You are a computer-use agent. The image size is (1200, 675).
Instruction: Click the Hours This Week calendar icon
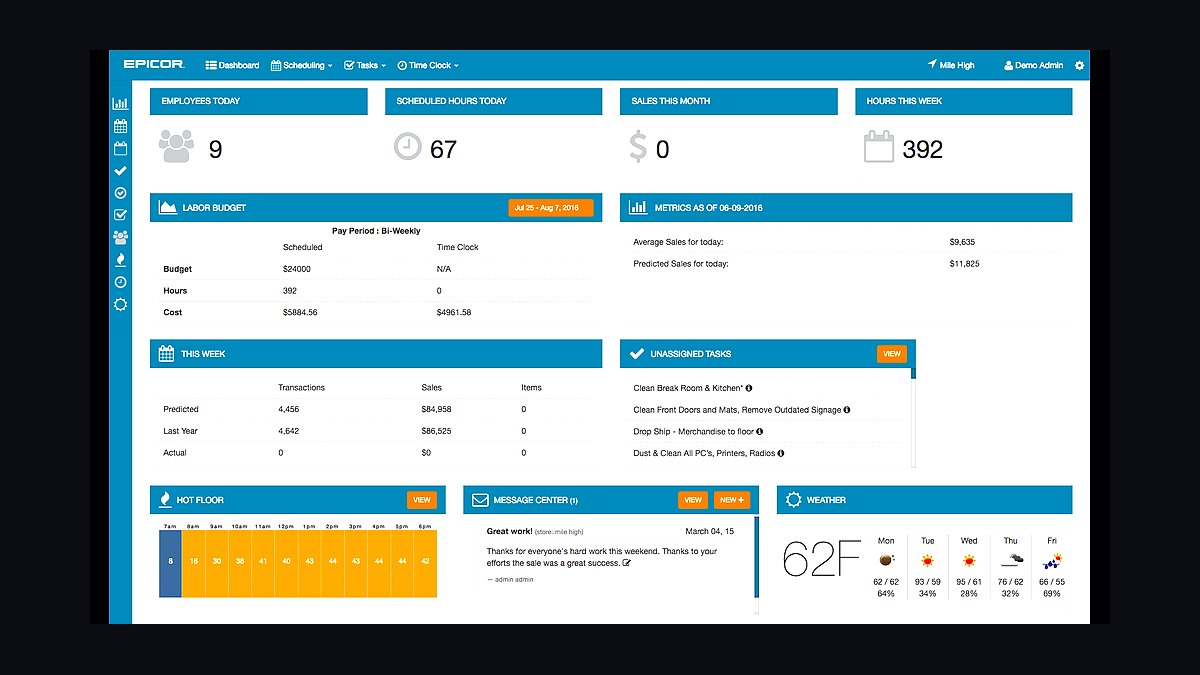coord(878,148)
